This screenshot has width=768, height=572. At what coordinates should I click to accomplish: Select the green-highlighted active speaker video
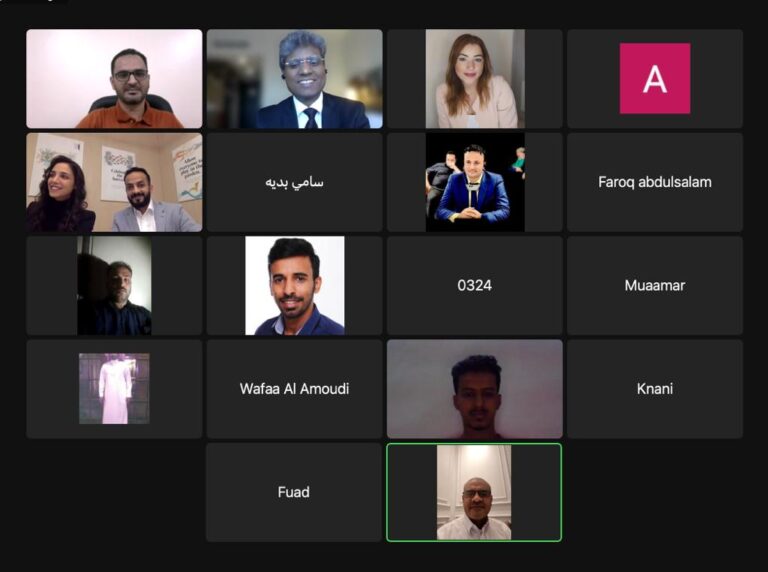coord(474,492)
